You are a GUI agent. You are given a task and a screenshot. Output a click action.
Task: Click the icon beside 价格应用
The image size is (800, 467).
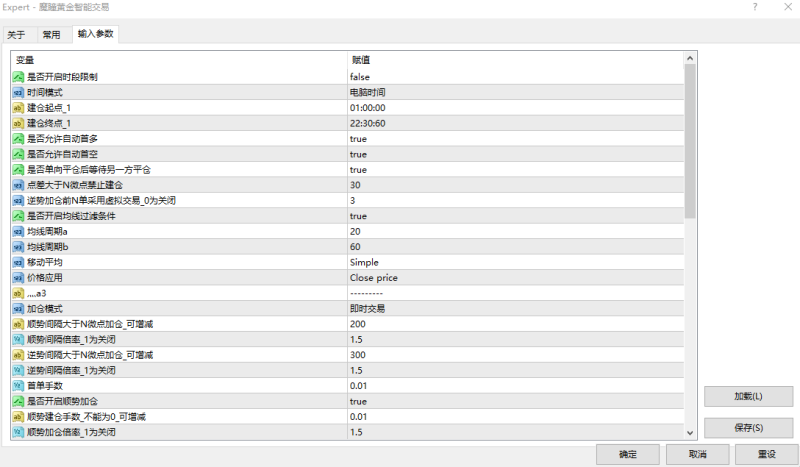click(x=18, y=277)
